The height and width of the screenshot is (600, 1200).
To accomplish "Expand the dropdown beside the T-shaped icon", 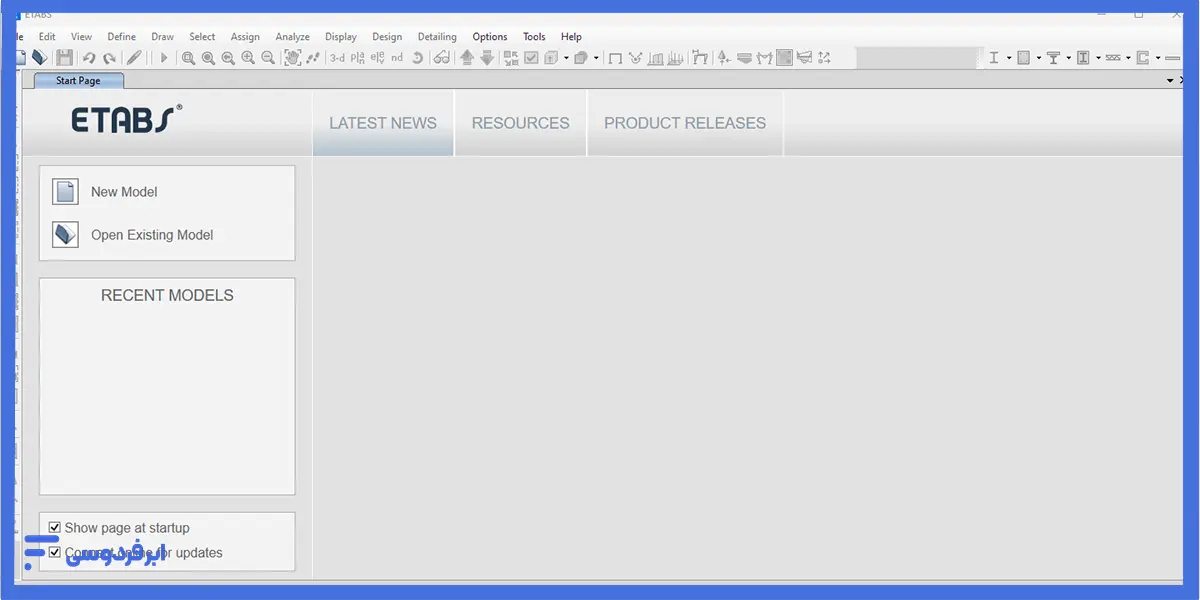I will click(x=1068, y=58).
